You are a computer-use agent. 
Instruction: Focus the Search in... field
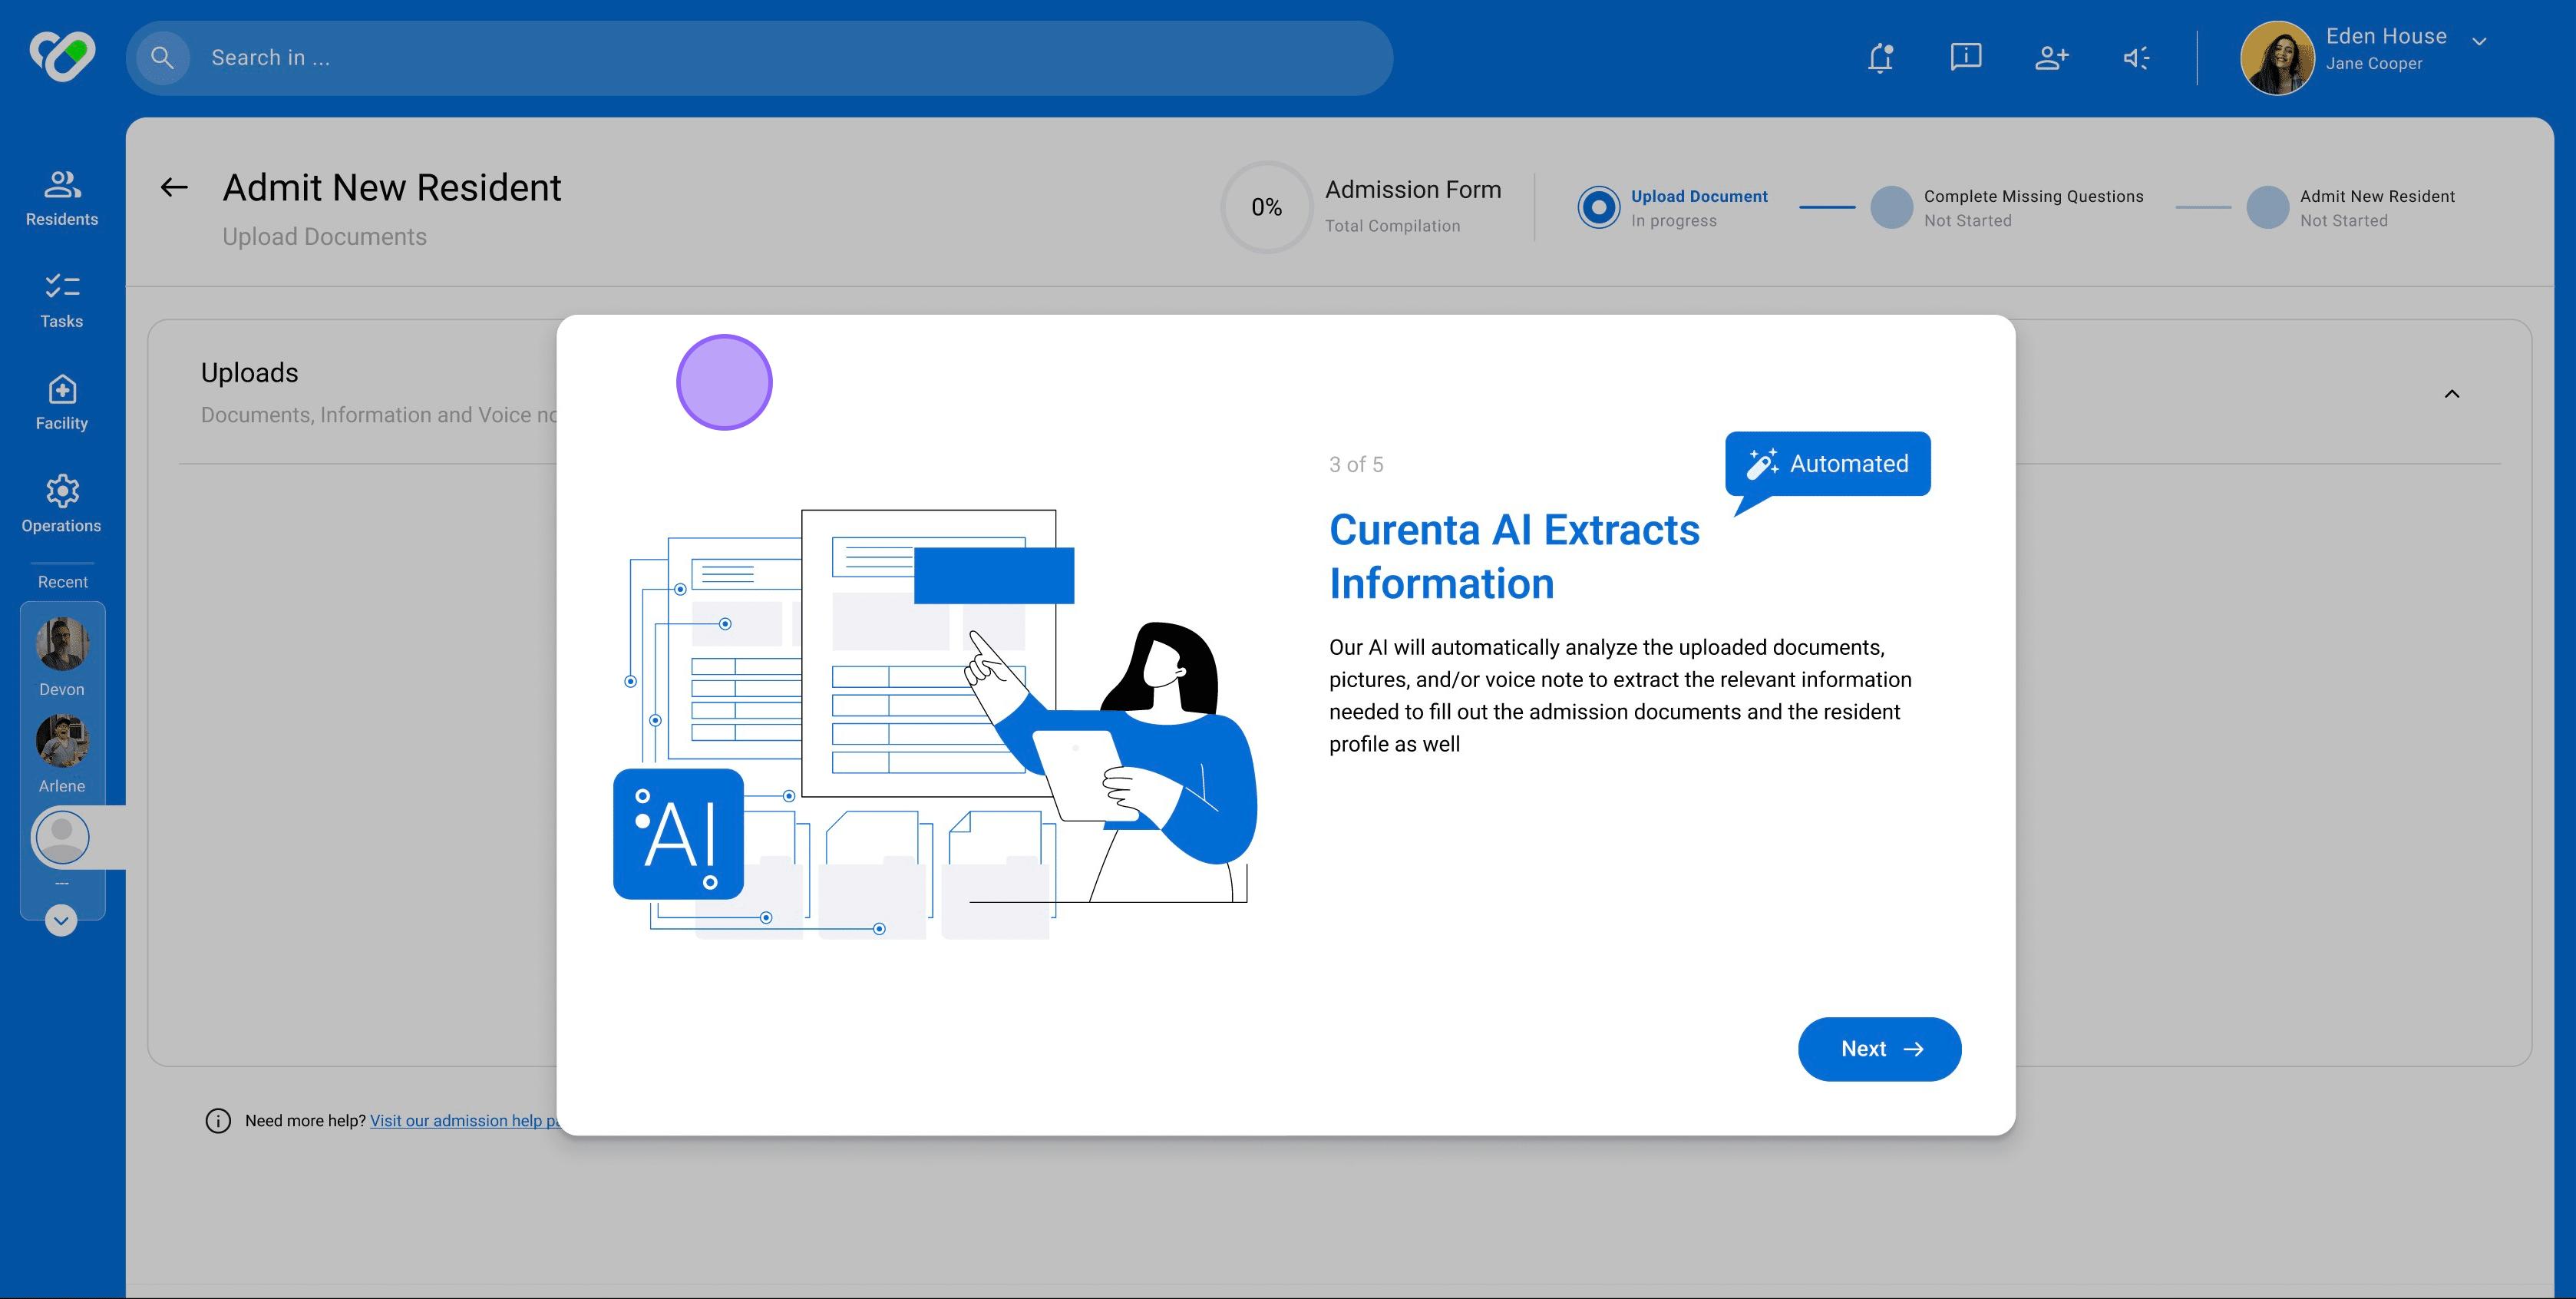pos(759,58)
